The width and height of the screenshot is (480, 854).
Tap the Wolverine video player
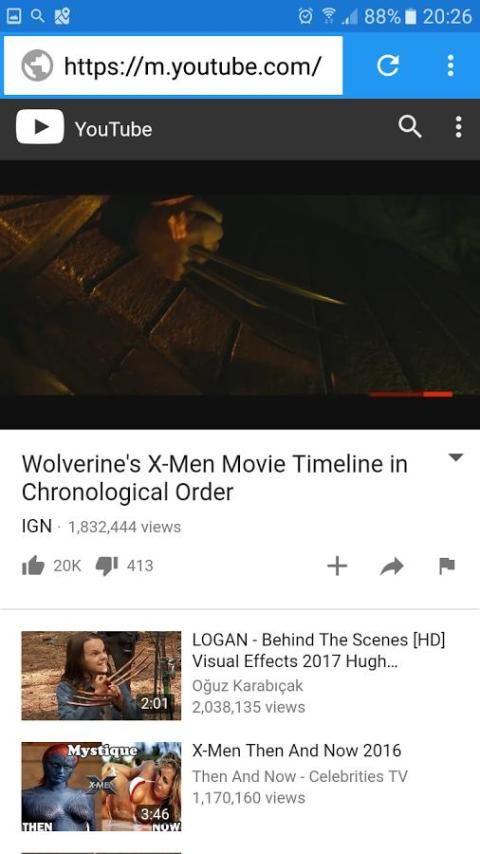pos(240,295)
